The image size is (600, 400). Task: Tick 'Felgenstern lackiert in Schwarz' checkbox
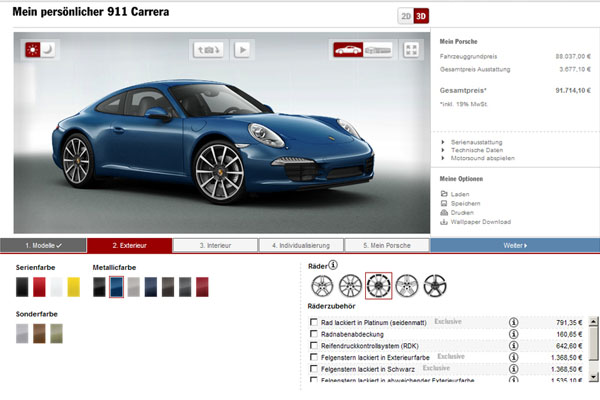tap(315, 368)
